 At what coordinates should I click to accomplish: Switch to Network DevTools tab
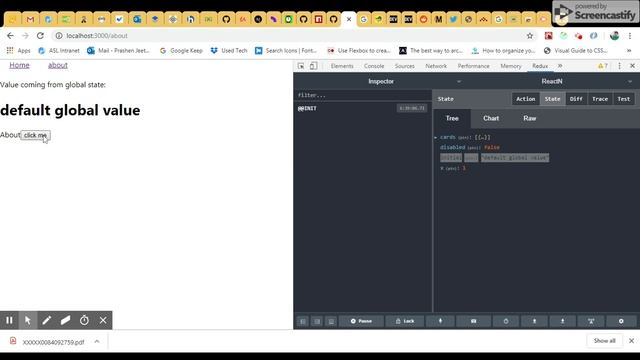[x=436, y=66]
